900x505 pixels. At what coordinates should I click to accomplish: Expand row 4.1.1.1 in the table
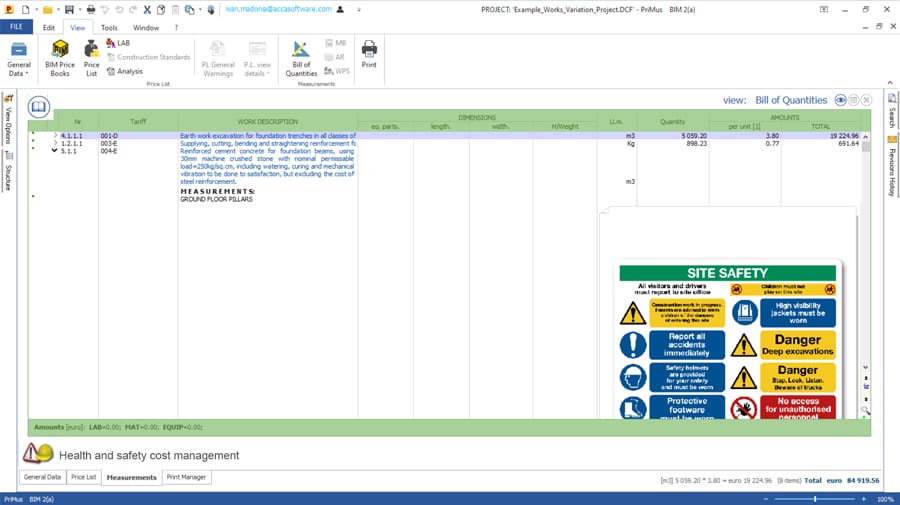[56, 135]
